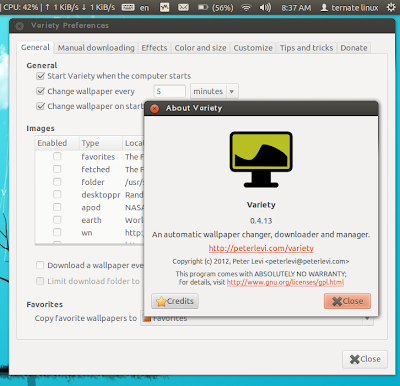The image size is (400, 386).
Task: Click the 8:37 AM clock
Action: (x=296, y=7)
